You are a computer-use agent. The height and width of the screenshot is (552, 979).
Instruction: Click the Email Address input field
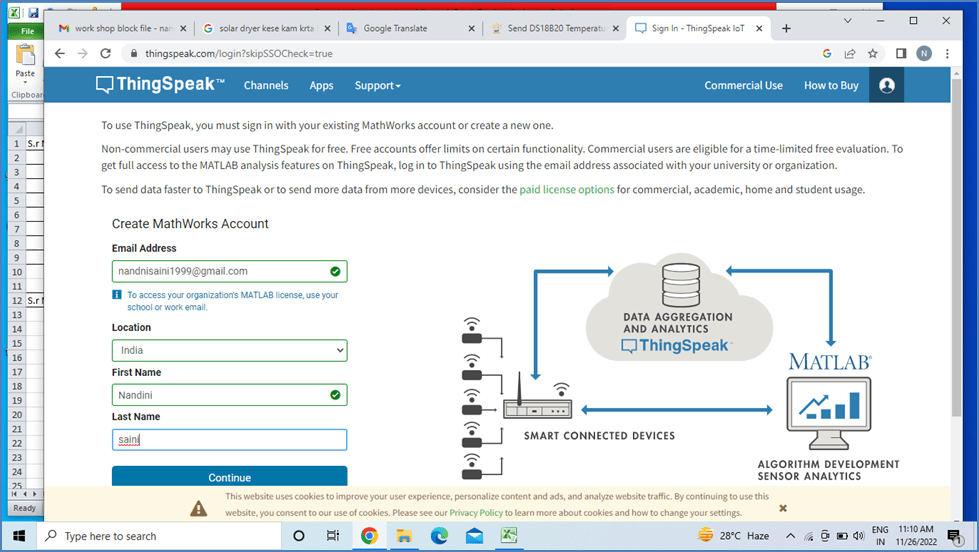(x=229, y=271)
